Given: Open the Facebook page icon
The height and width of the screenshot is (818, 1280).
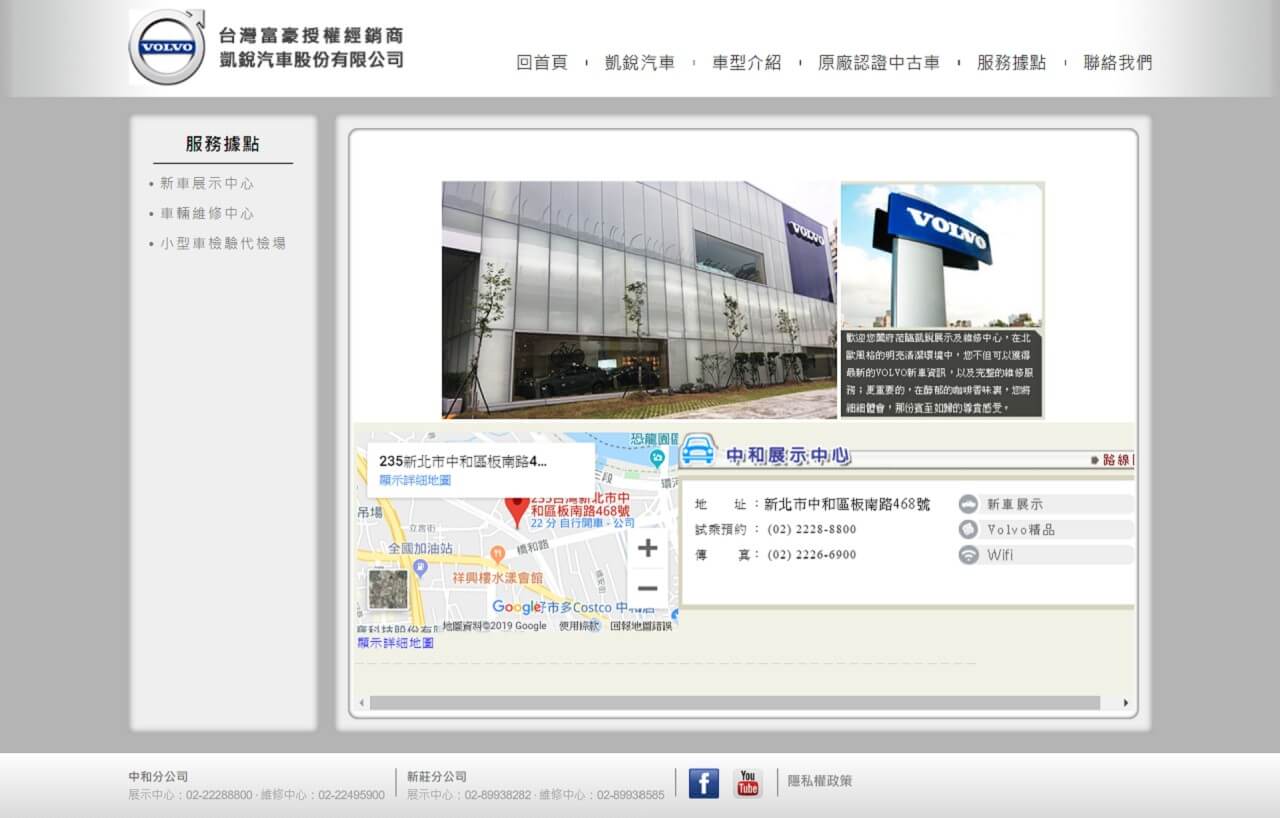Looking at the screenshot, I should click(703, 783).
